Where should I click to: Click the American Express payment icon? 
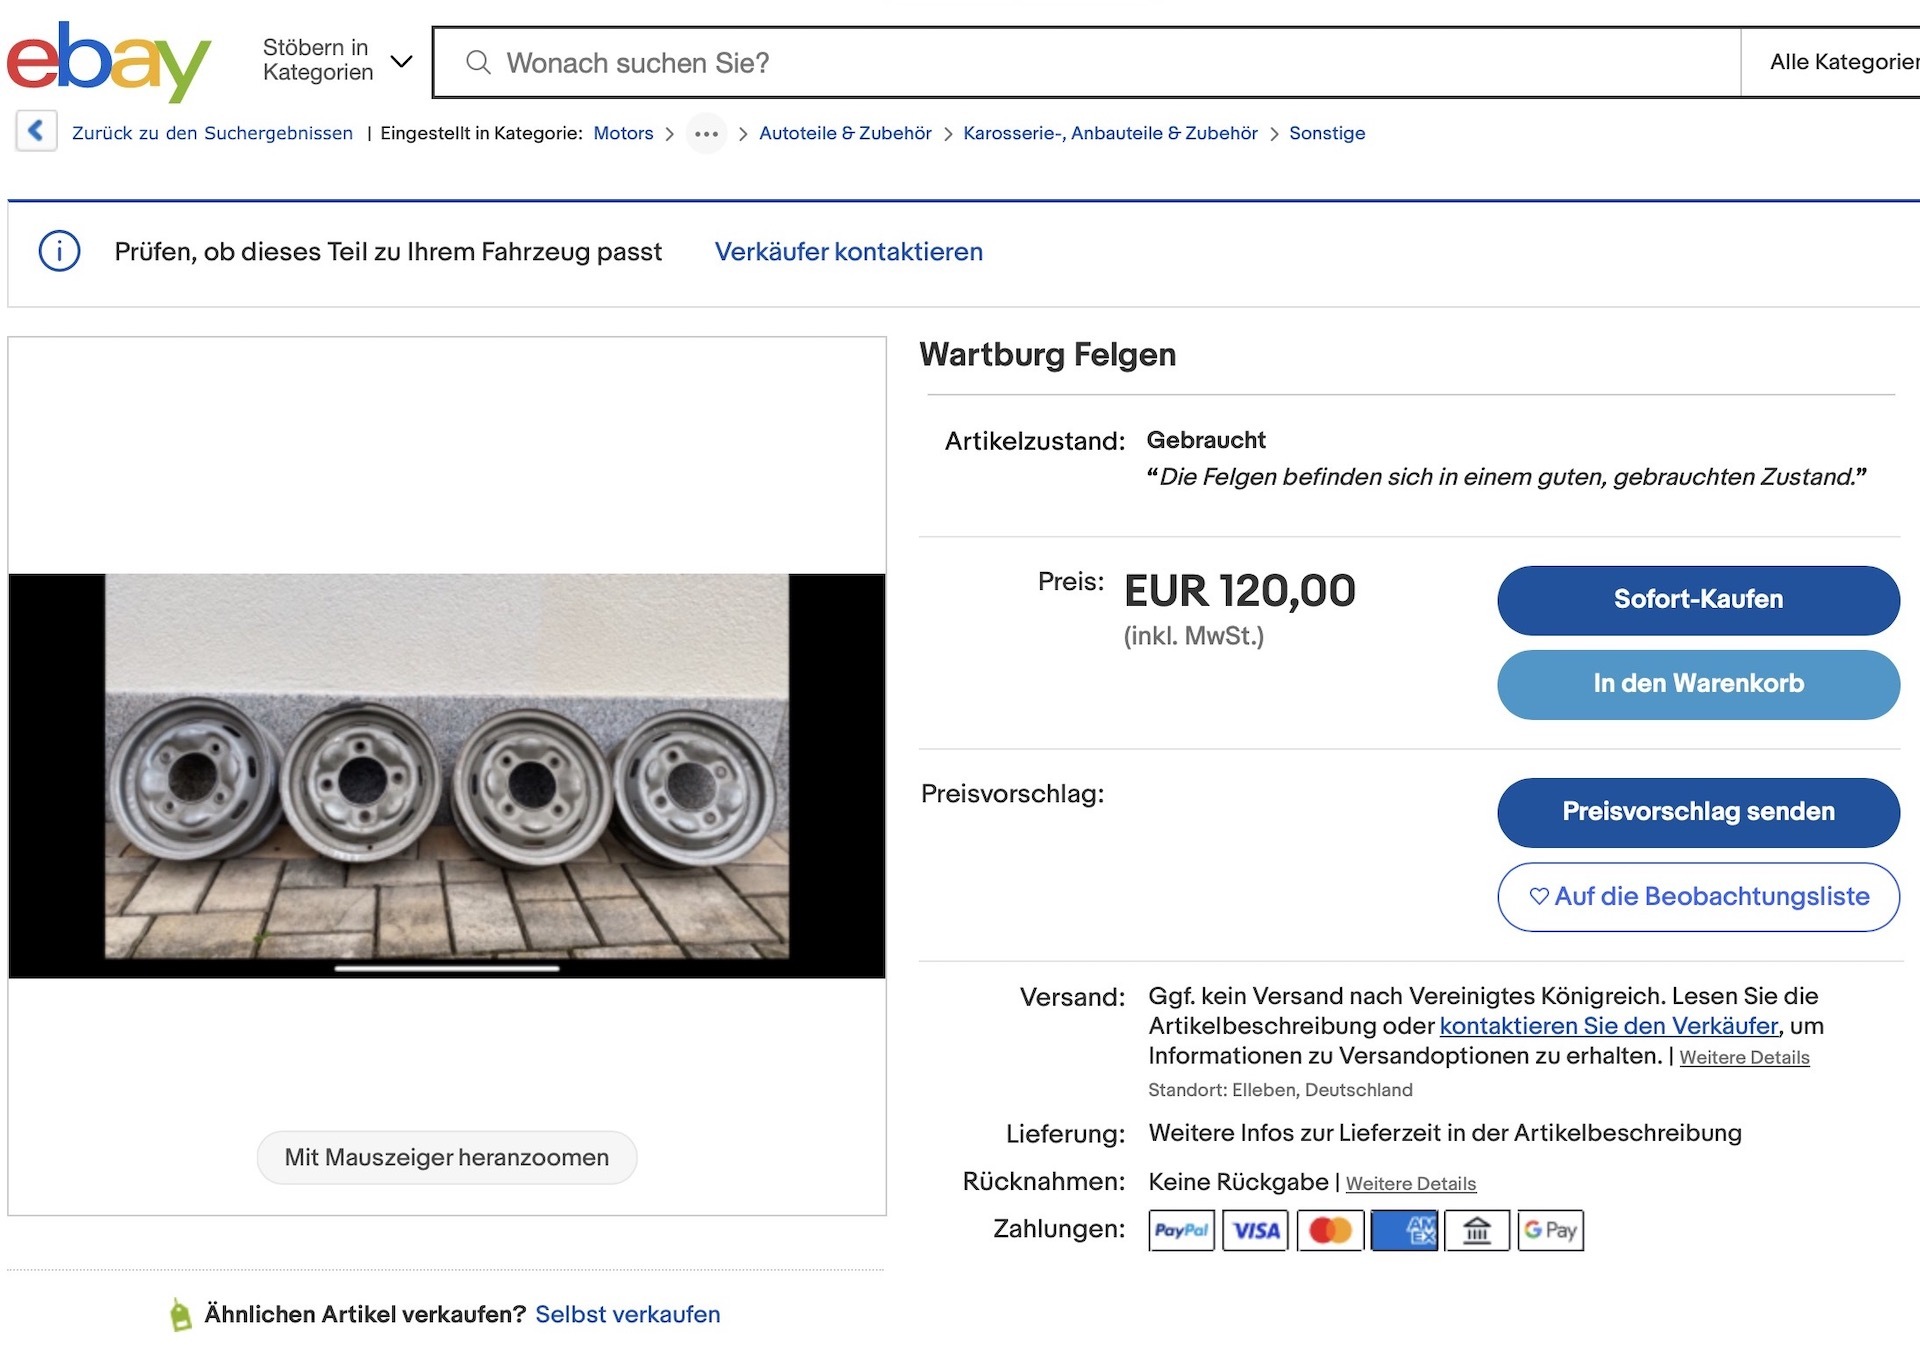click(1404, 1230)
